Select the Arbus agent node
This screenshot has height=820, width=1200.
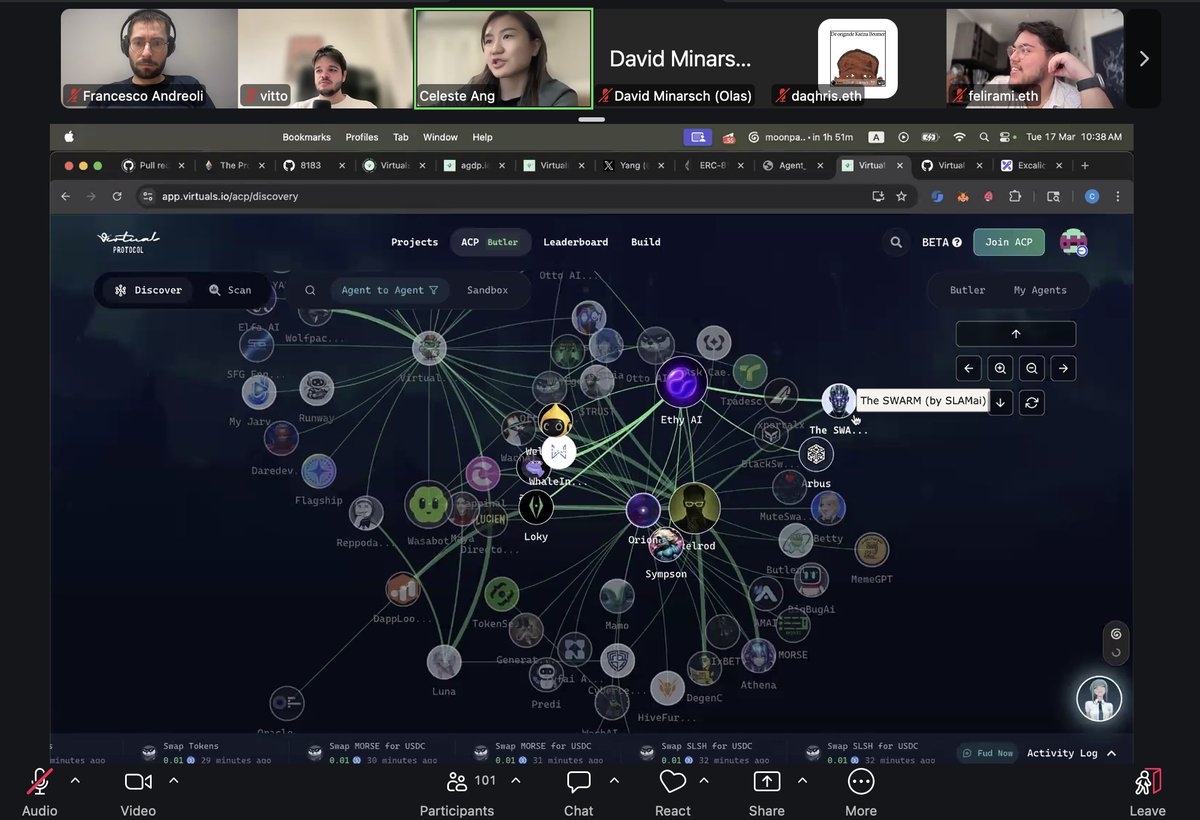coord(816,455)
